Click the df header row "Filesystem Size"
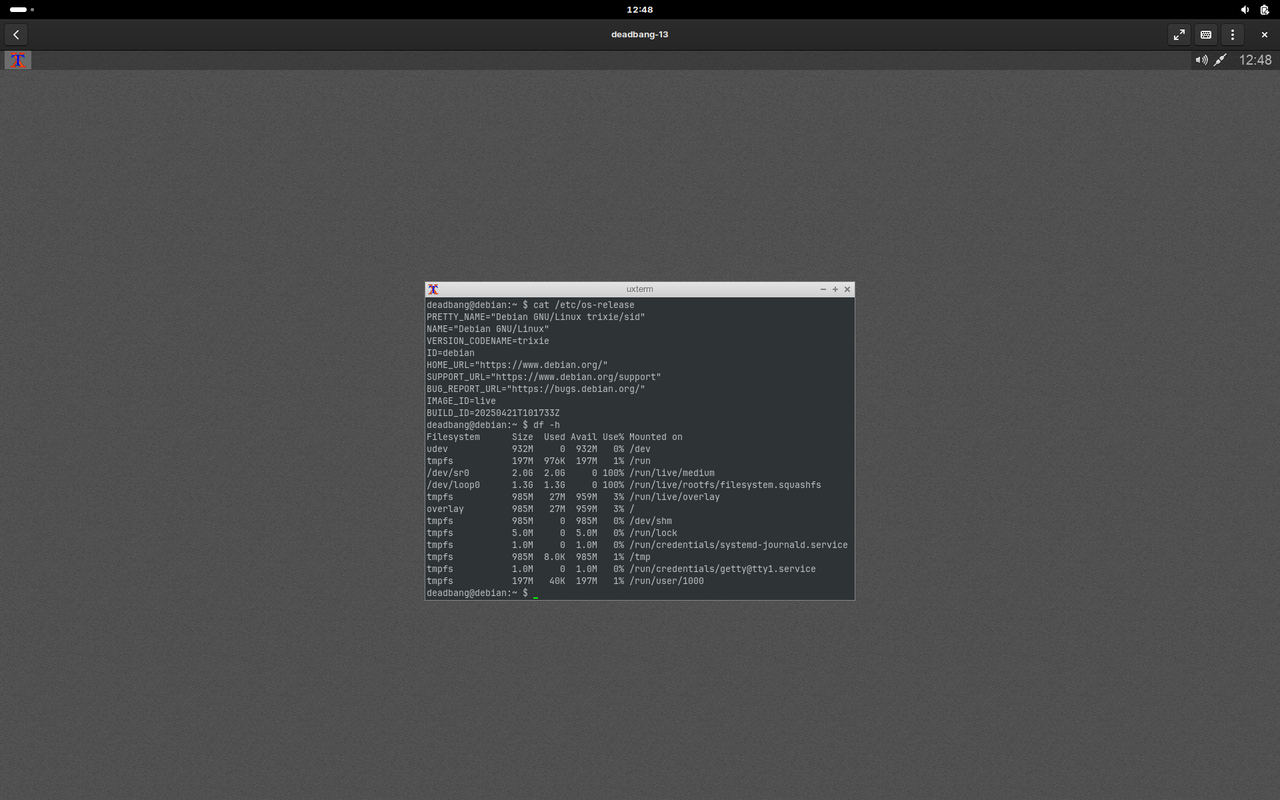Image resolution: width=1280 pixels, height=800 pixels. click(555, 437)
